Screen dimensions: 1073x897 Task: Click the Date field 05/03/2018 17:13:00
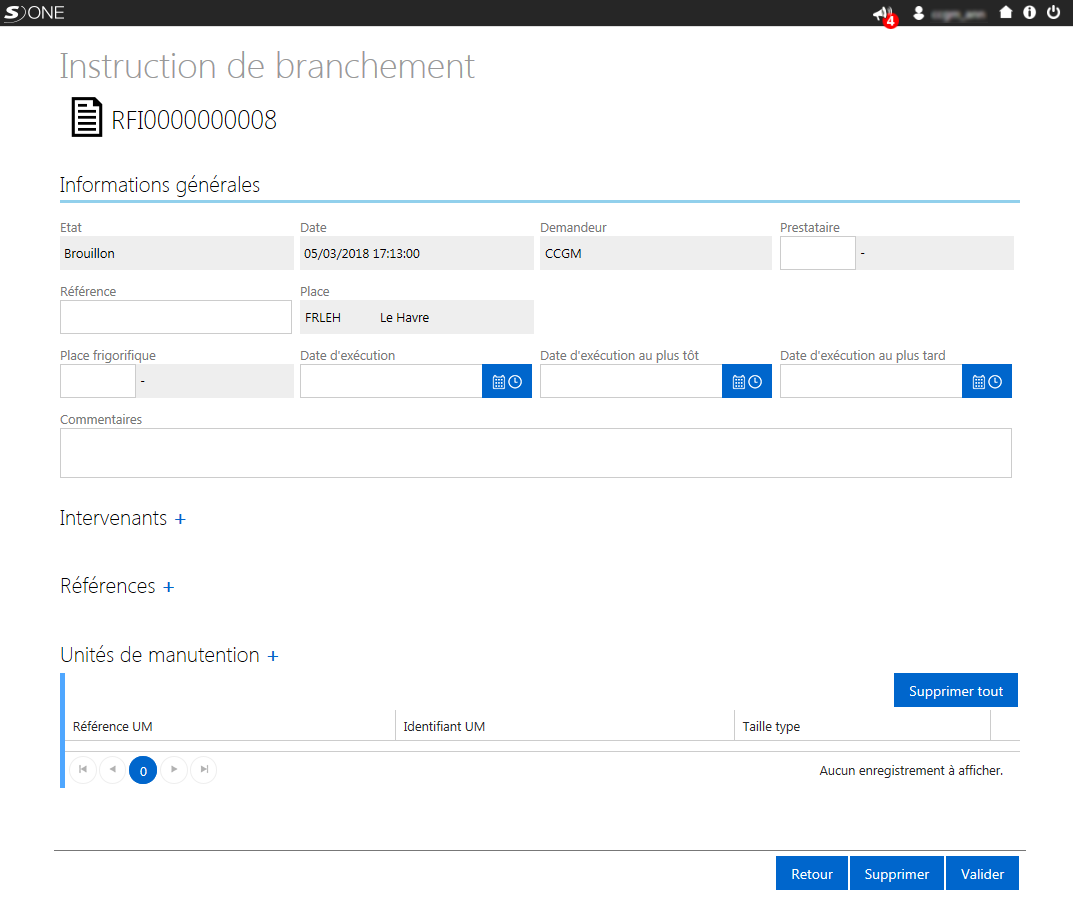click(417, 253)
